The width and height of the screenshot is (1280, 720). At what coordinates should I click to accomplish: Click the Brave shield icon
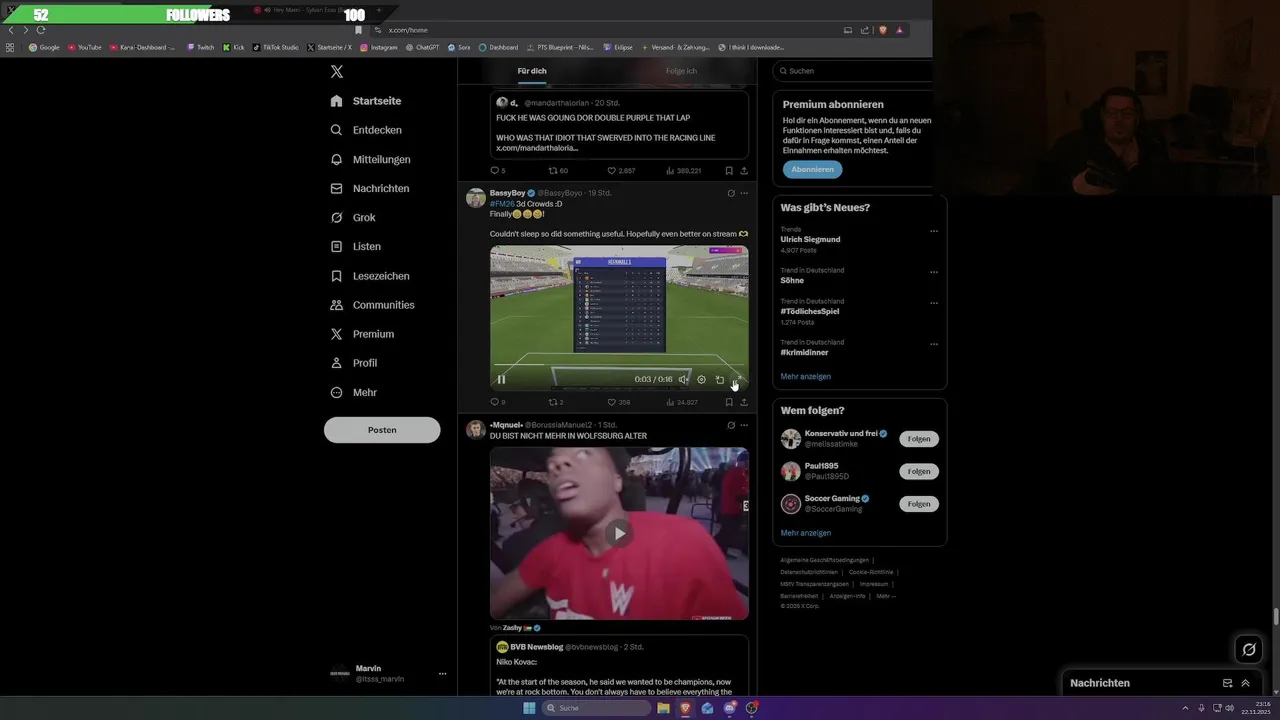[883, 30]
